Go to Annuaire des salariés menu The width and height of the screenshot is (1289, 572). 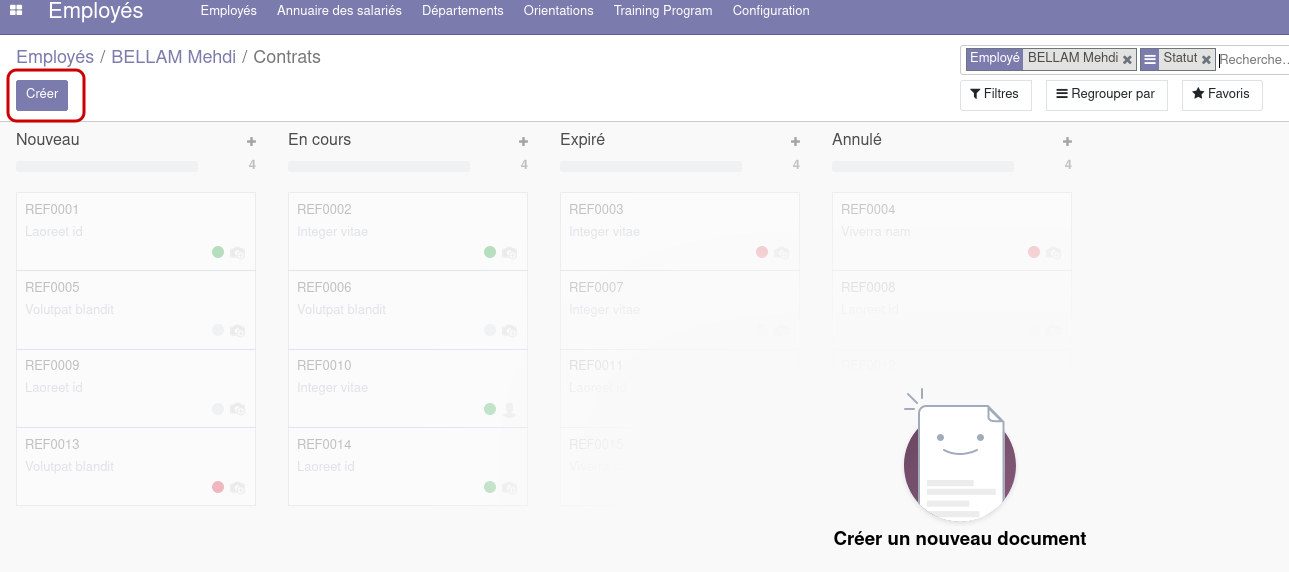(x=339, y=11)
